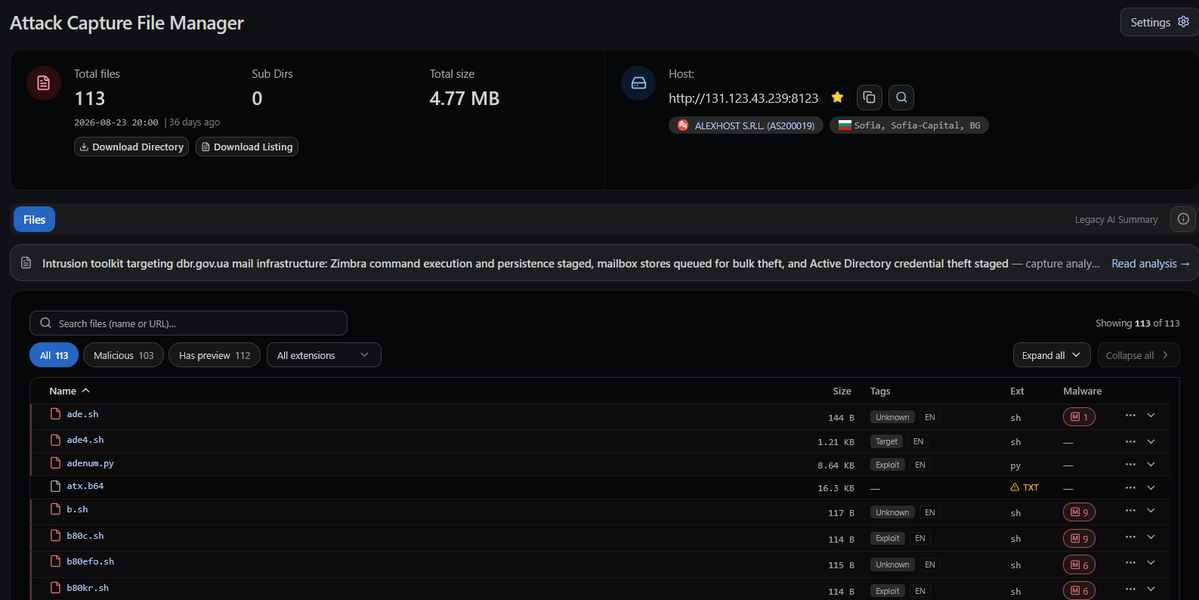Click the Target tag on ade4.sh
This screenshot has height=600, width=1199.
click(887, 442)
